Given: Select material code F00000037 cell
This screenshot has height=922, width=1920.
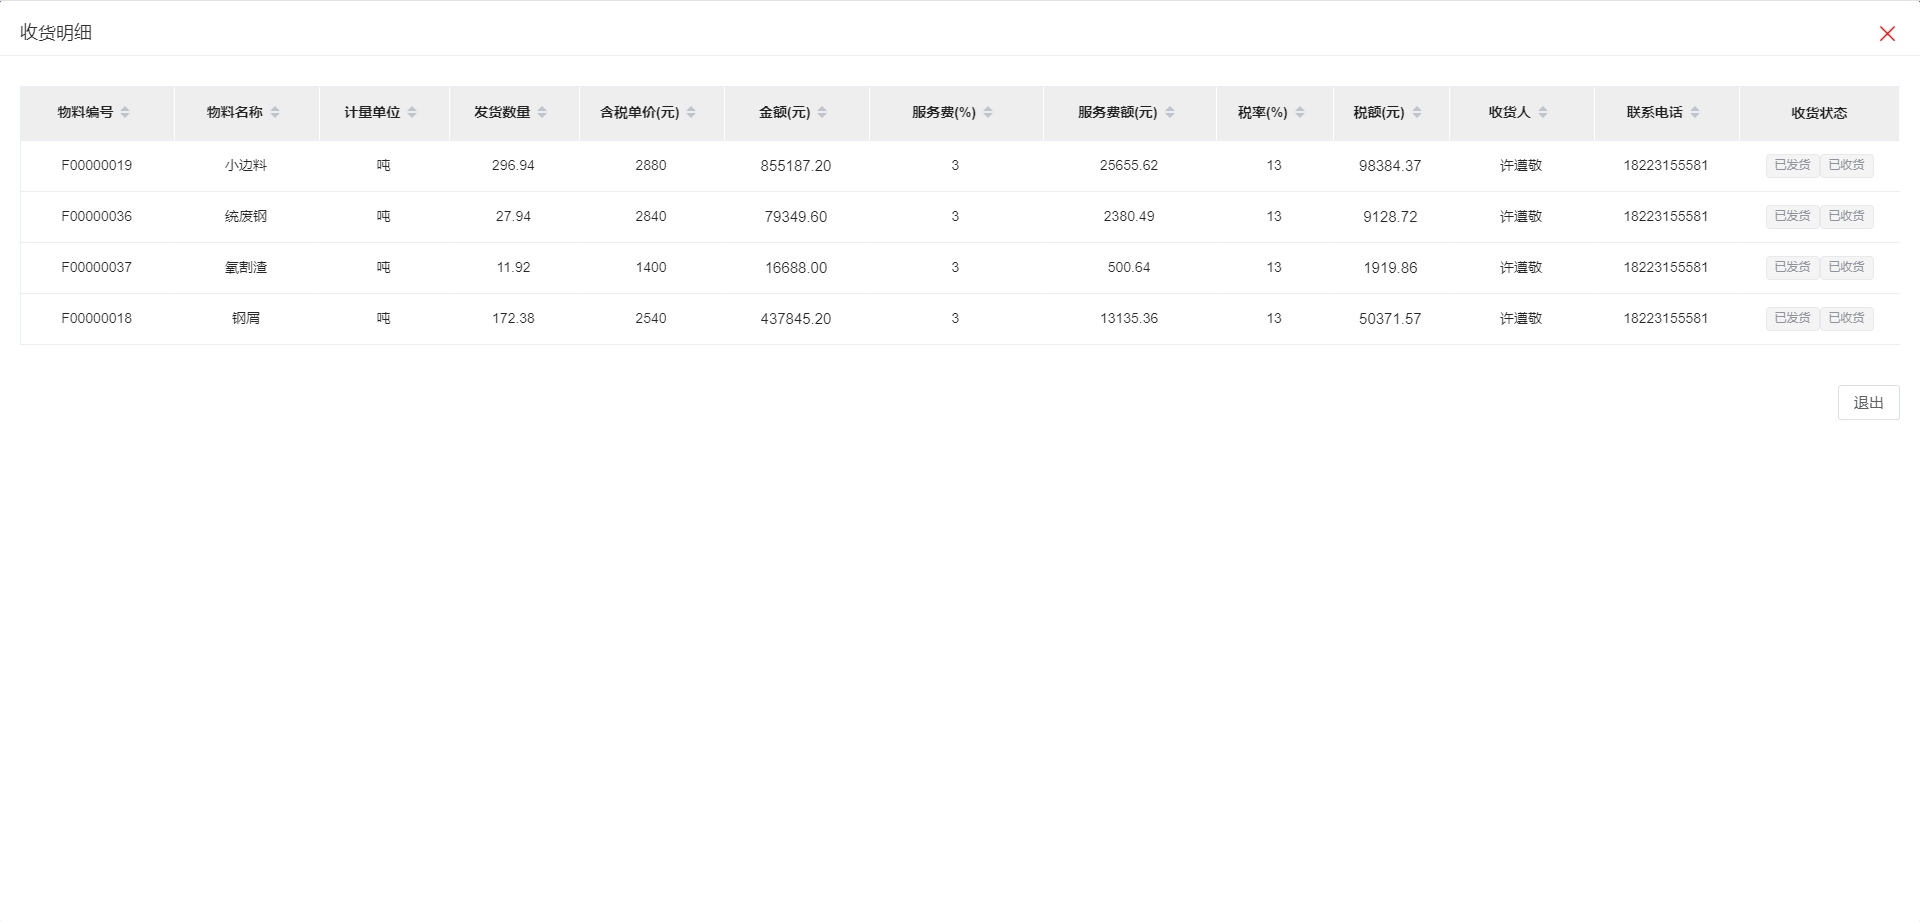Looking at the screenshot, I should pos(97,268).
